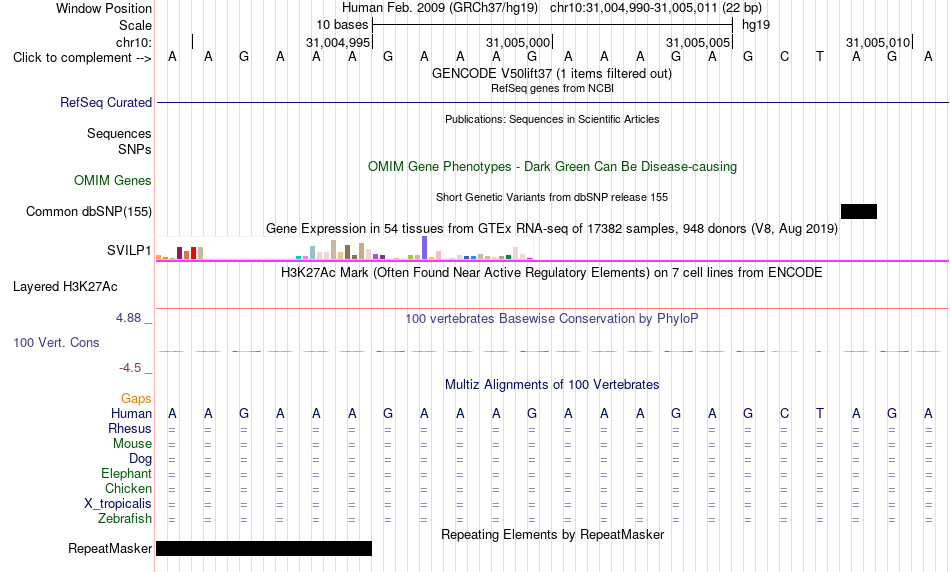Screen dimensions: 950x572
Task: Click the T base in the top sequence row
Action: (820, 56)
